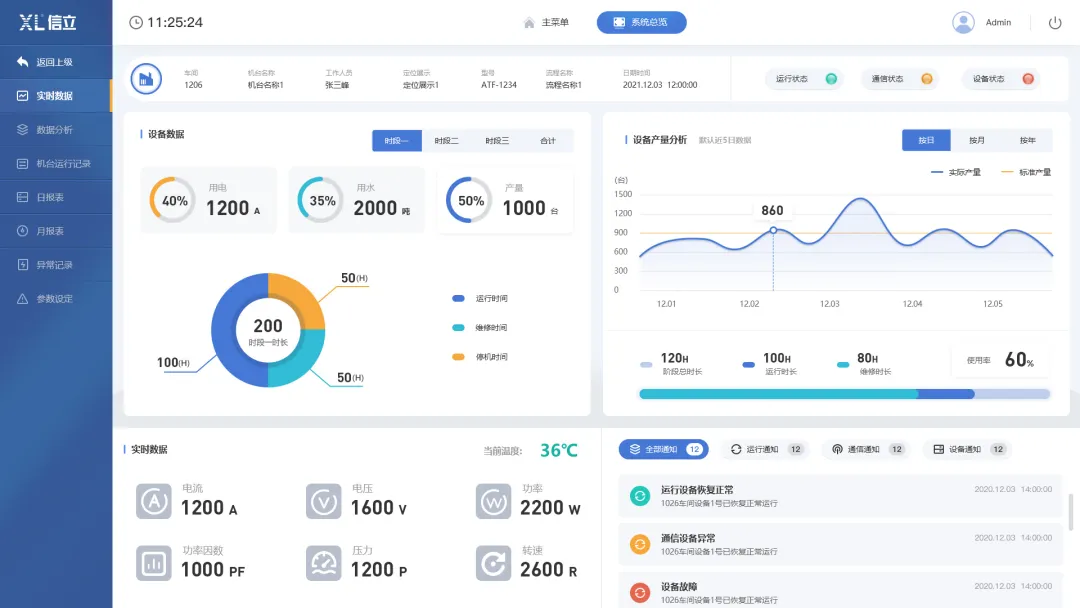Click the 电压 voltmeter icon
The height and width of the screenshot is (608, 1080).
[x=324, y=501]
